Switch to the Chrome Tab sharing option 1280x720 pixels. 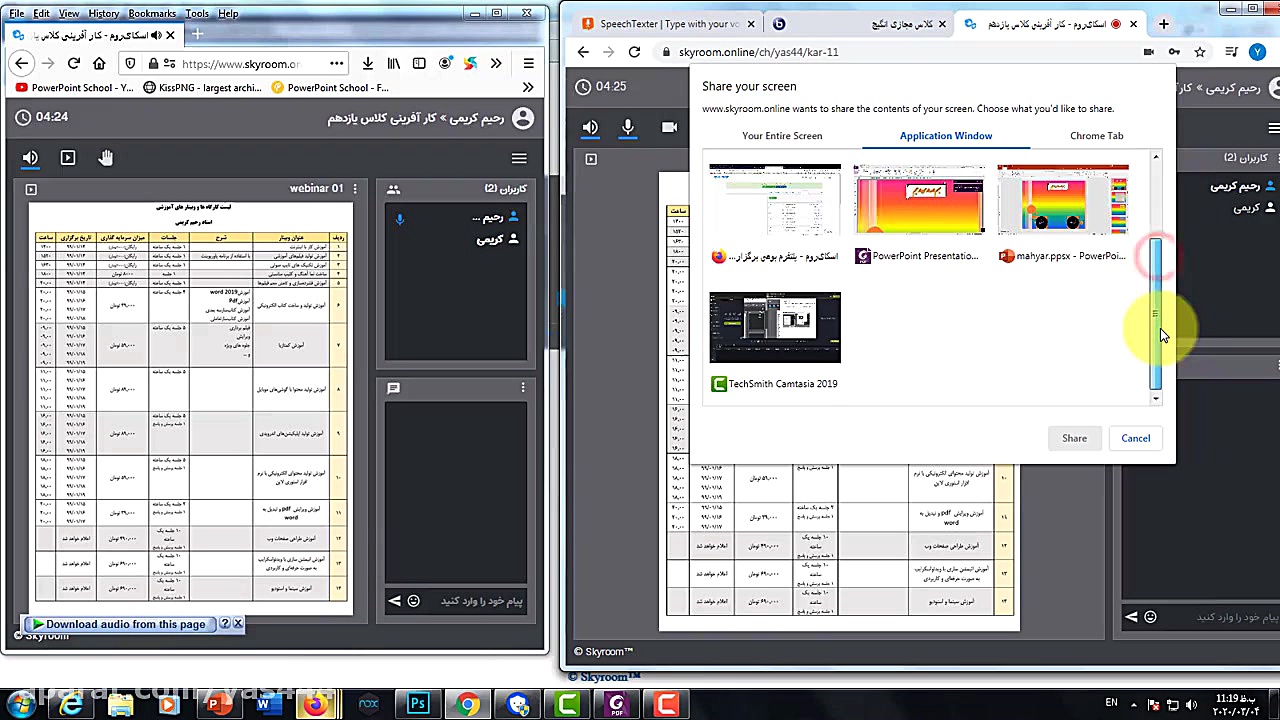(1096, 135)
